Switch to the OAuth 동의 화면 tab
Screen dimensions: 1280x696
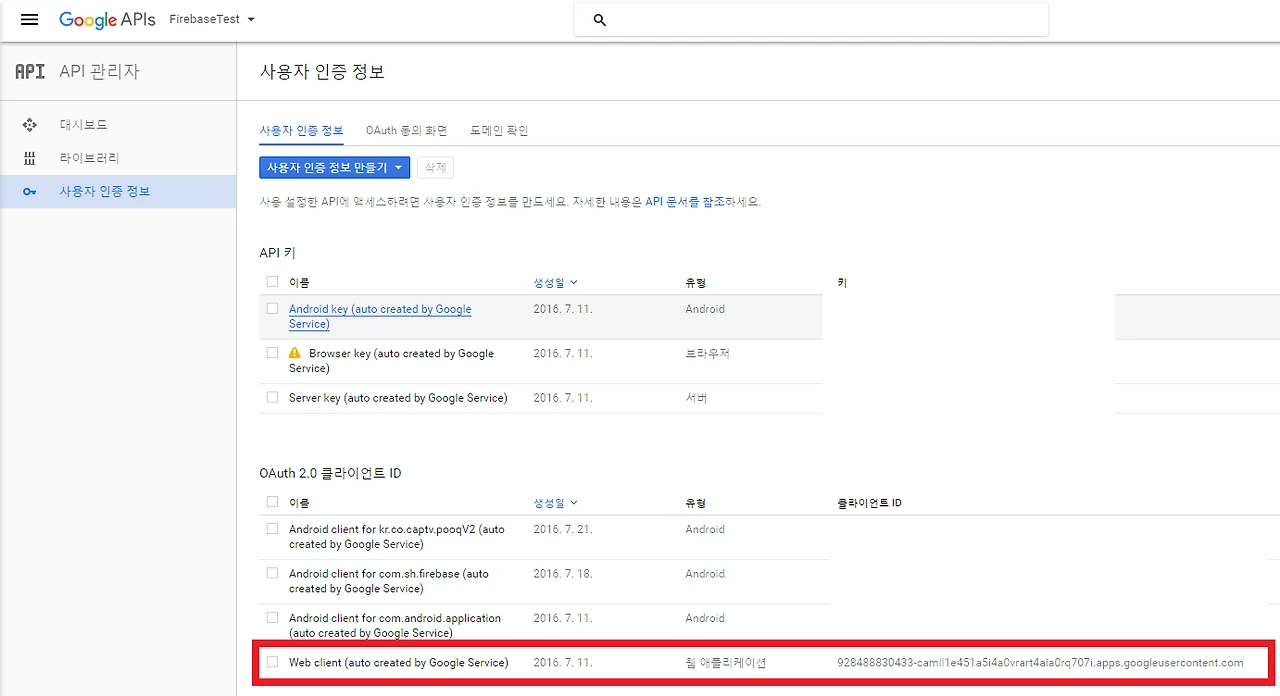coord(406,130)
